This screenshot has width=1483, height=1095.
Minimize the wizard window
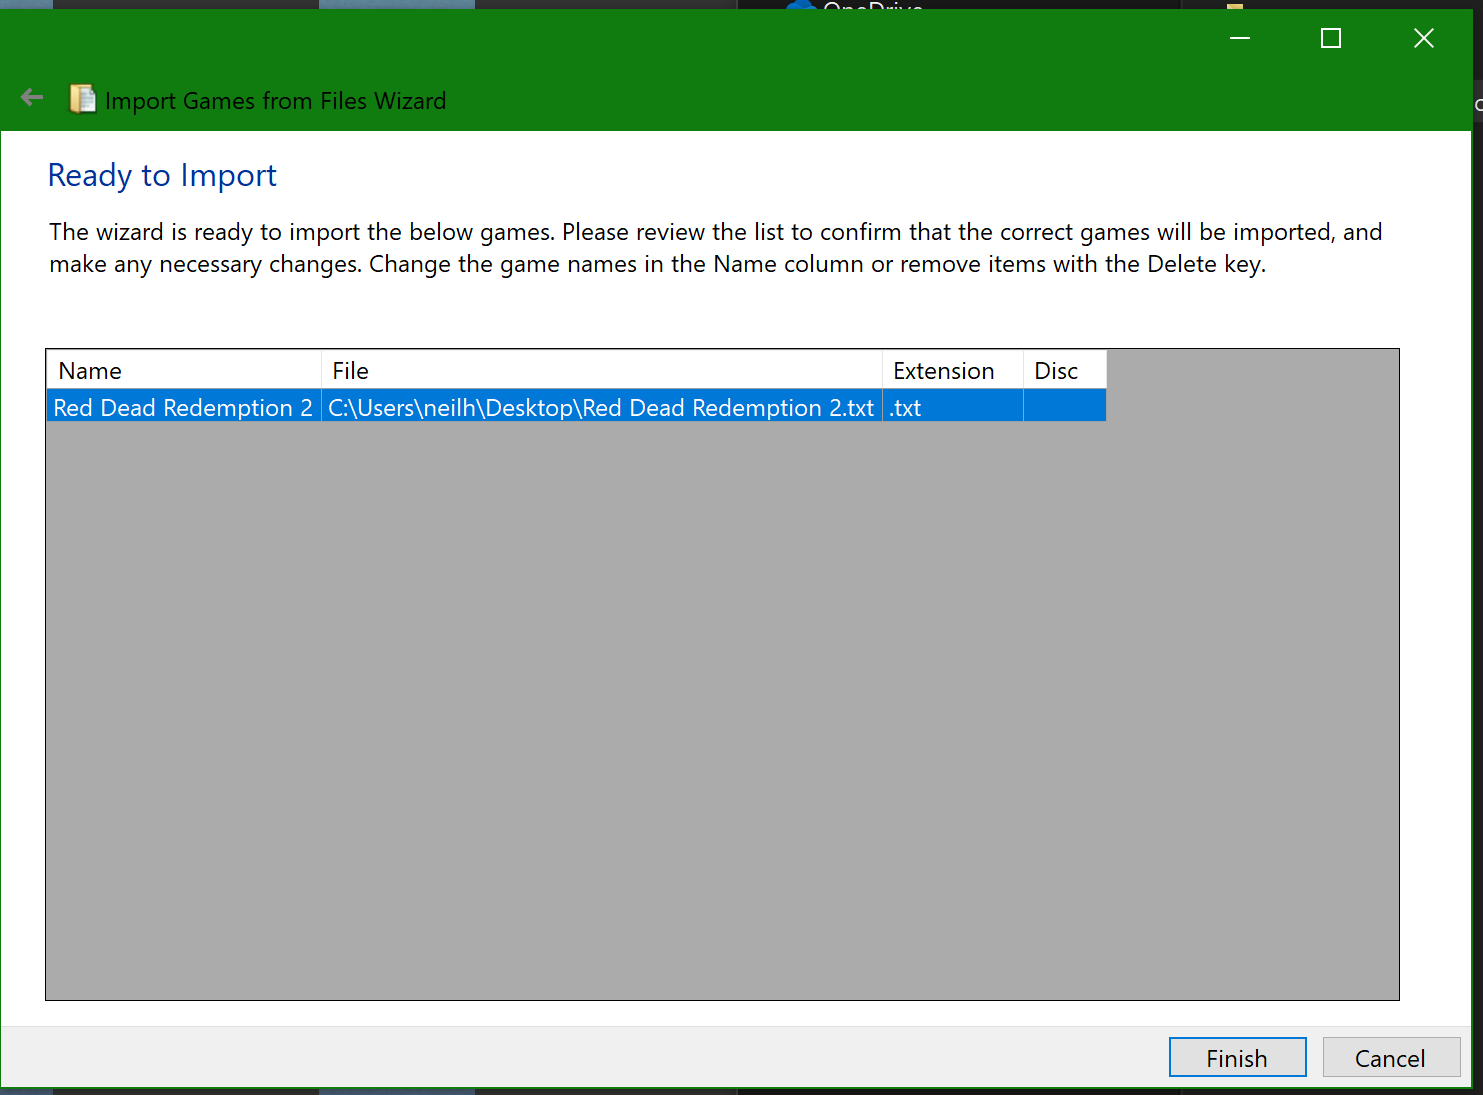pyautogui.click(x=1240, y=38)
